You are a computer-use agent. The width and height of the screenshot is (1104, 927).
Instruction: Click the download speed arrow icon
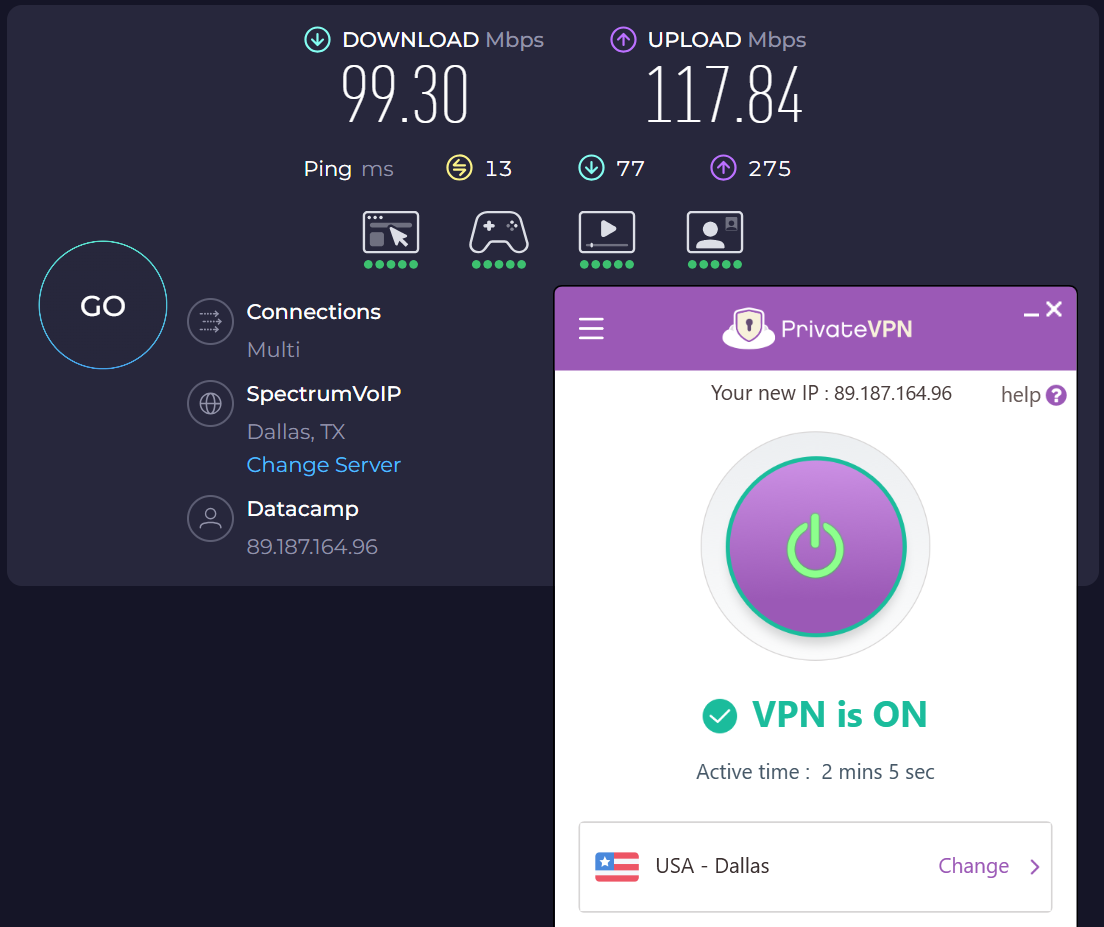click(317, 40)
